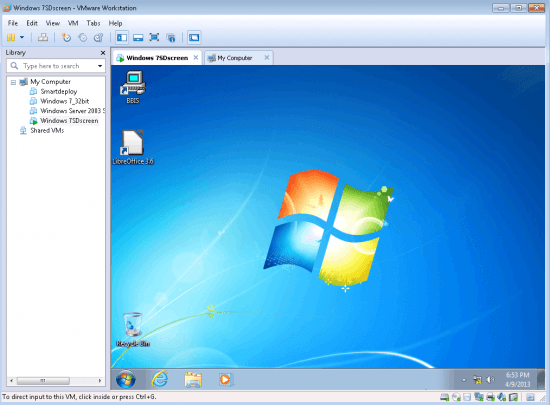Click the printer status bar icon

[490, 397]
